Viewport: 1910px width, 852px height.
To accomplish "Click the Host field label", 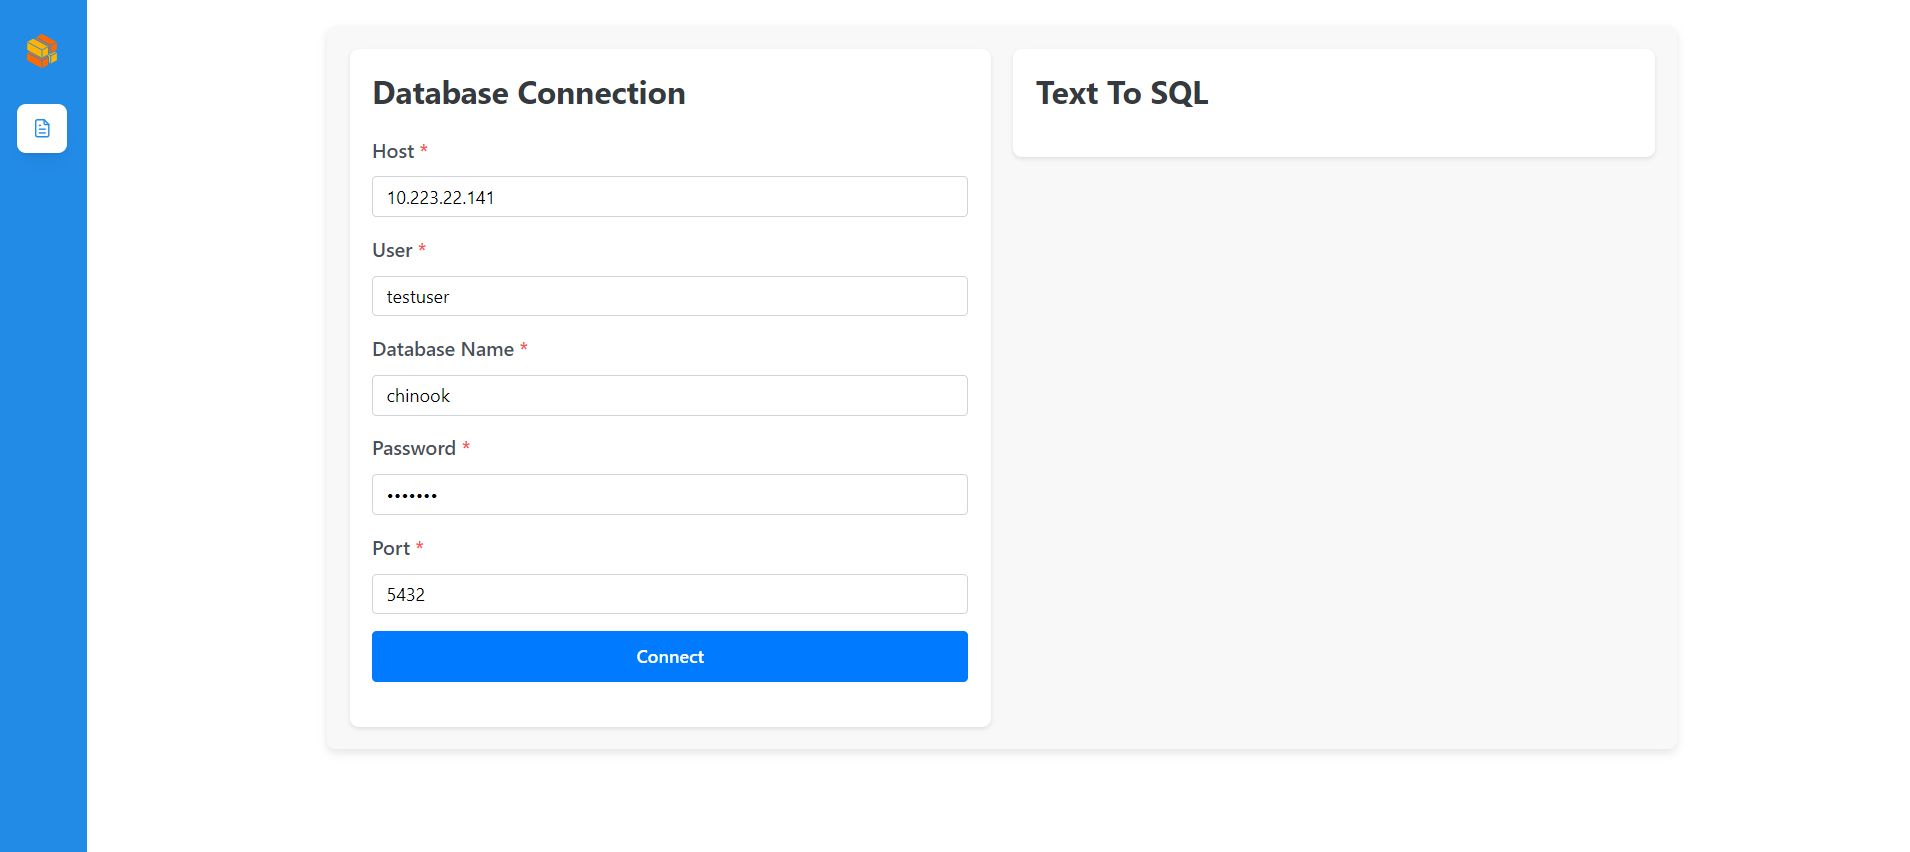I will click(x=391, y=151).
